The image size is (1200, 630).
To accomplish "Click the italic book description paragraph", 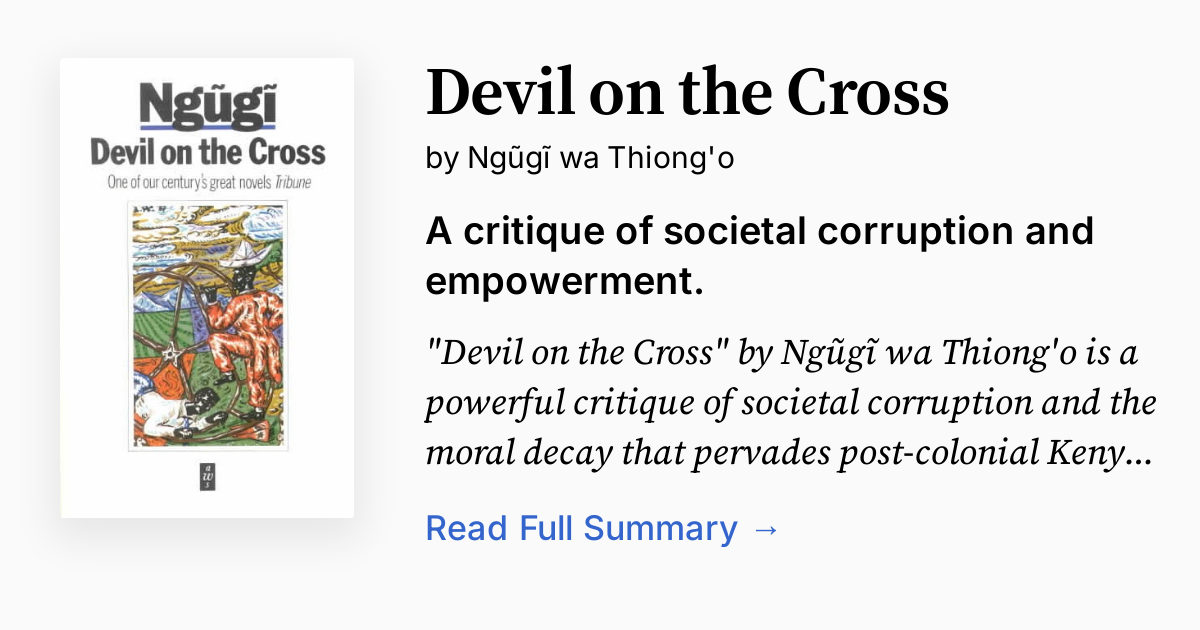I will tap(790, 403).
